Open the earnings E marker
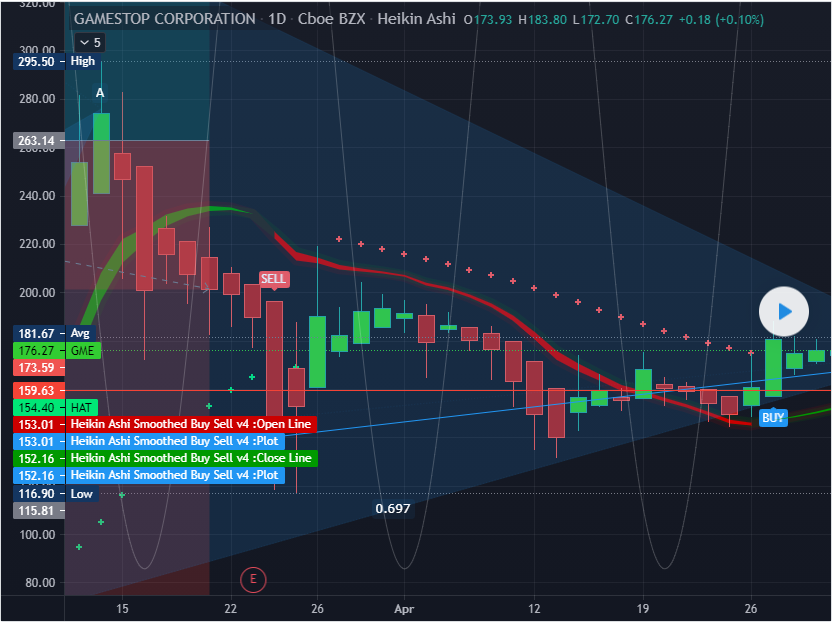The width and height of the screenshot is (832, 622). (x=253, y=578)
